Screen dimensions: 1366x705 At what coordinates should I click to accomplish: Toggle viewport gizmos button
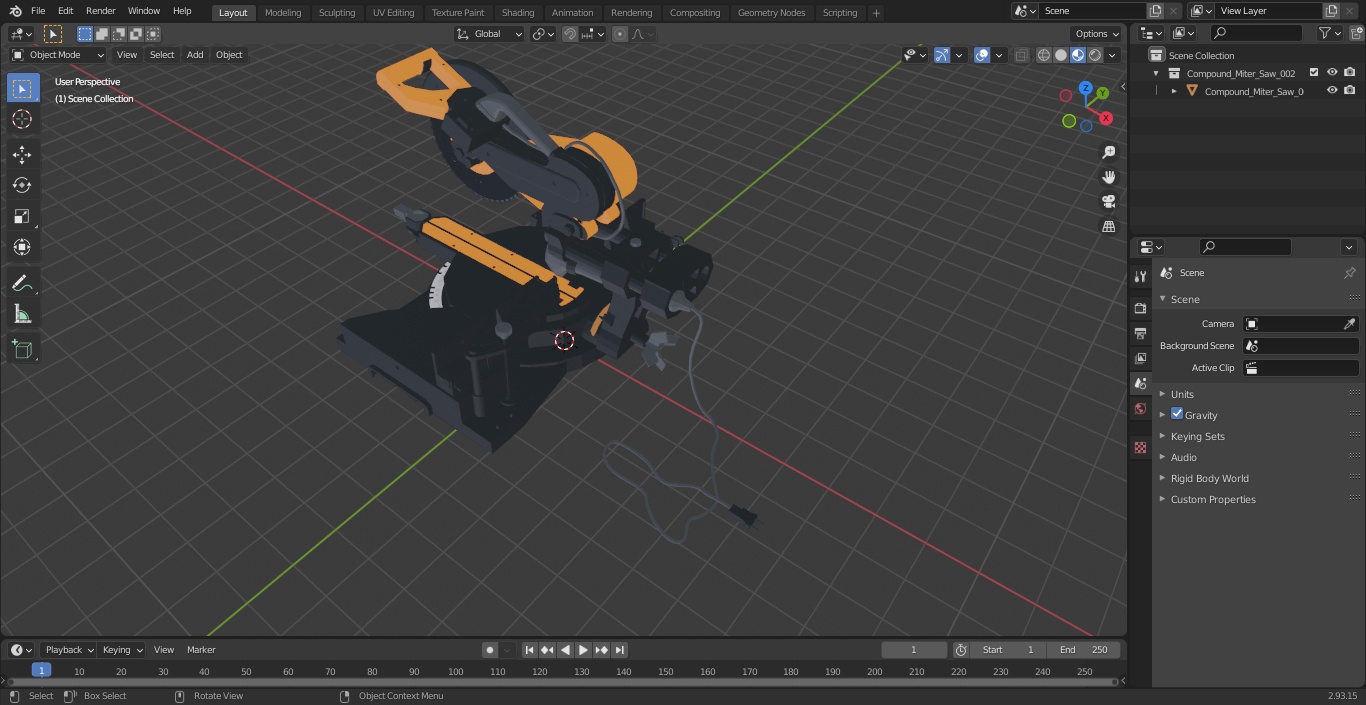942,55
